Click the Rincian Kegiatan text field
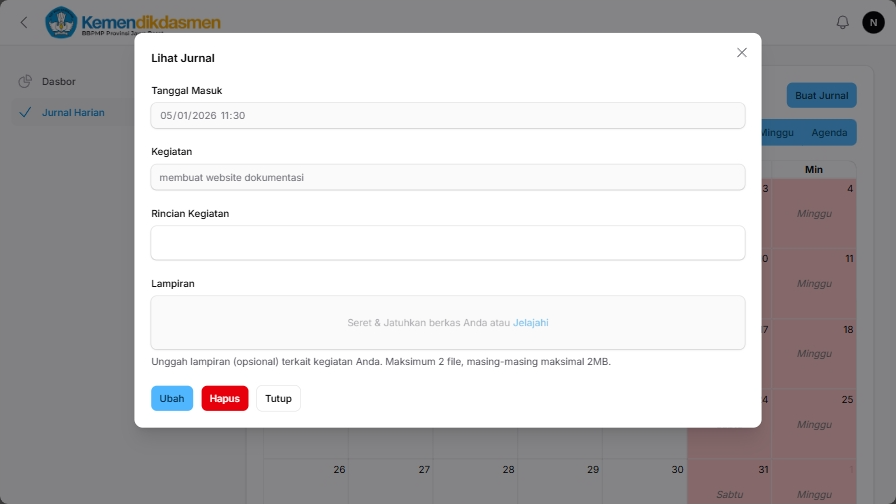Screen dimensions: 896x504 pyautogui.click(x=447, y=243)
